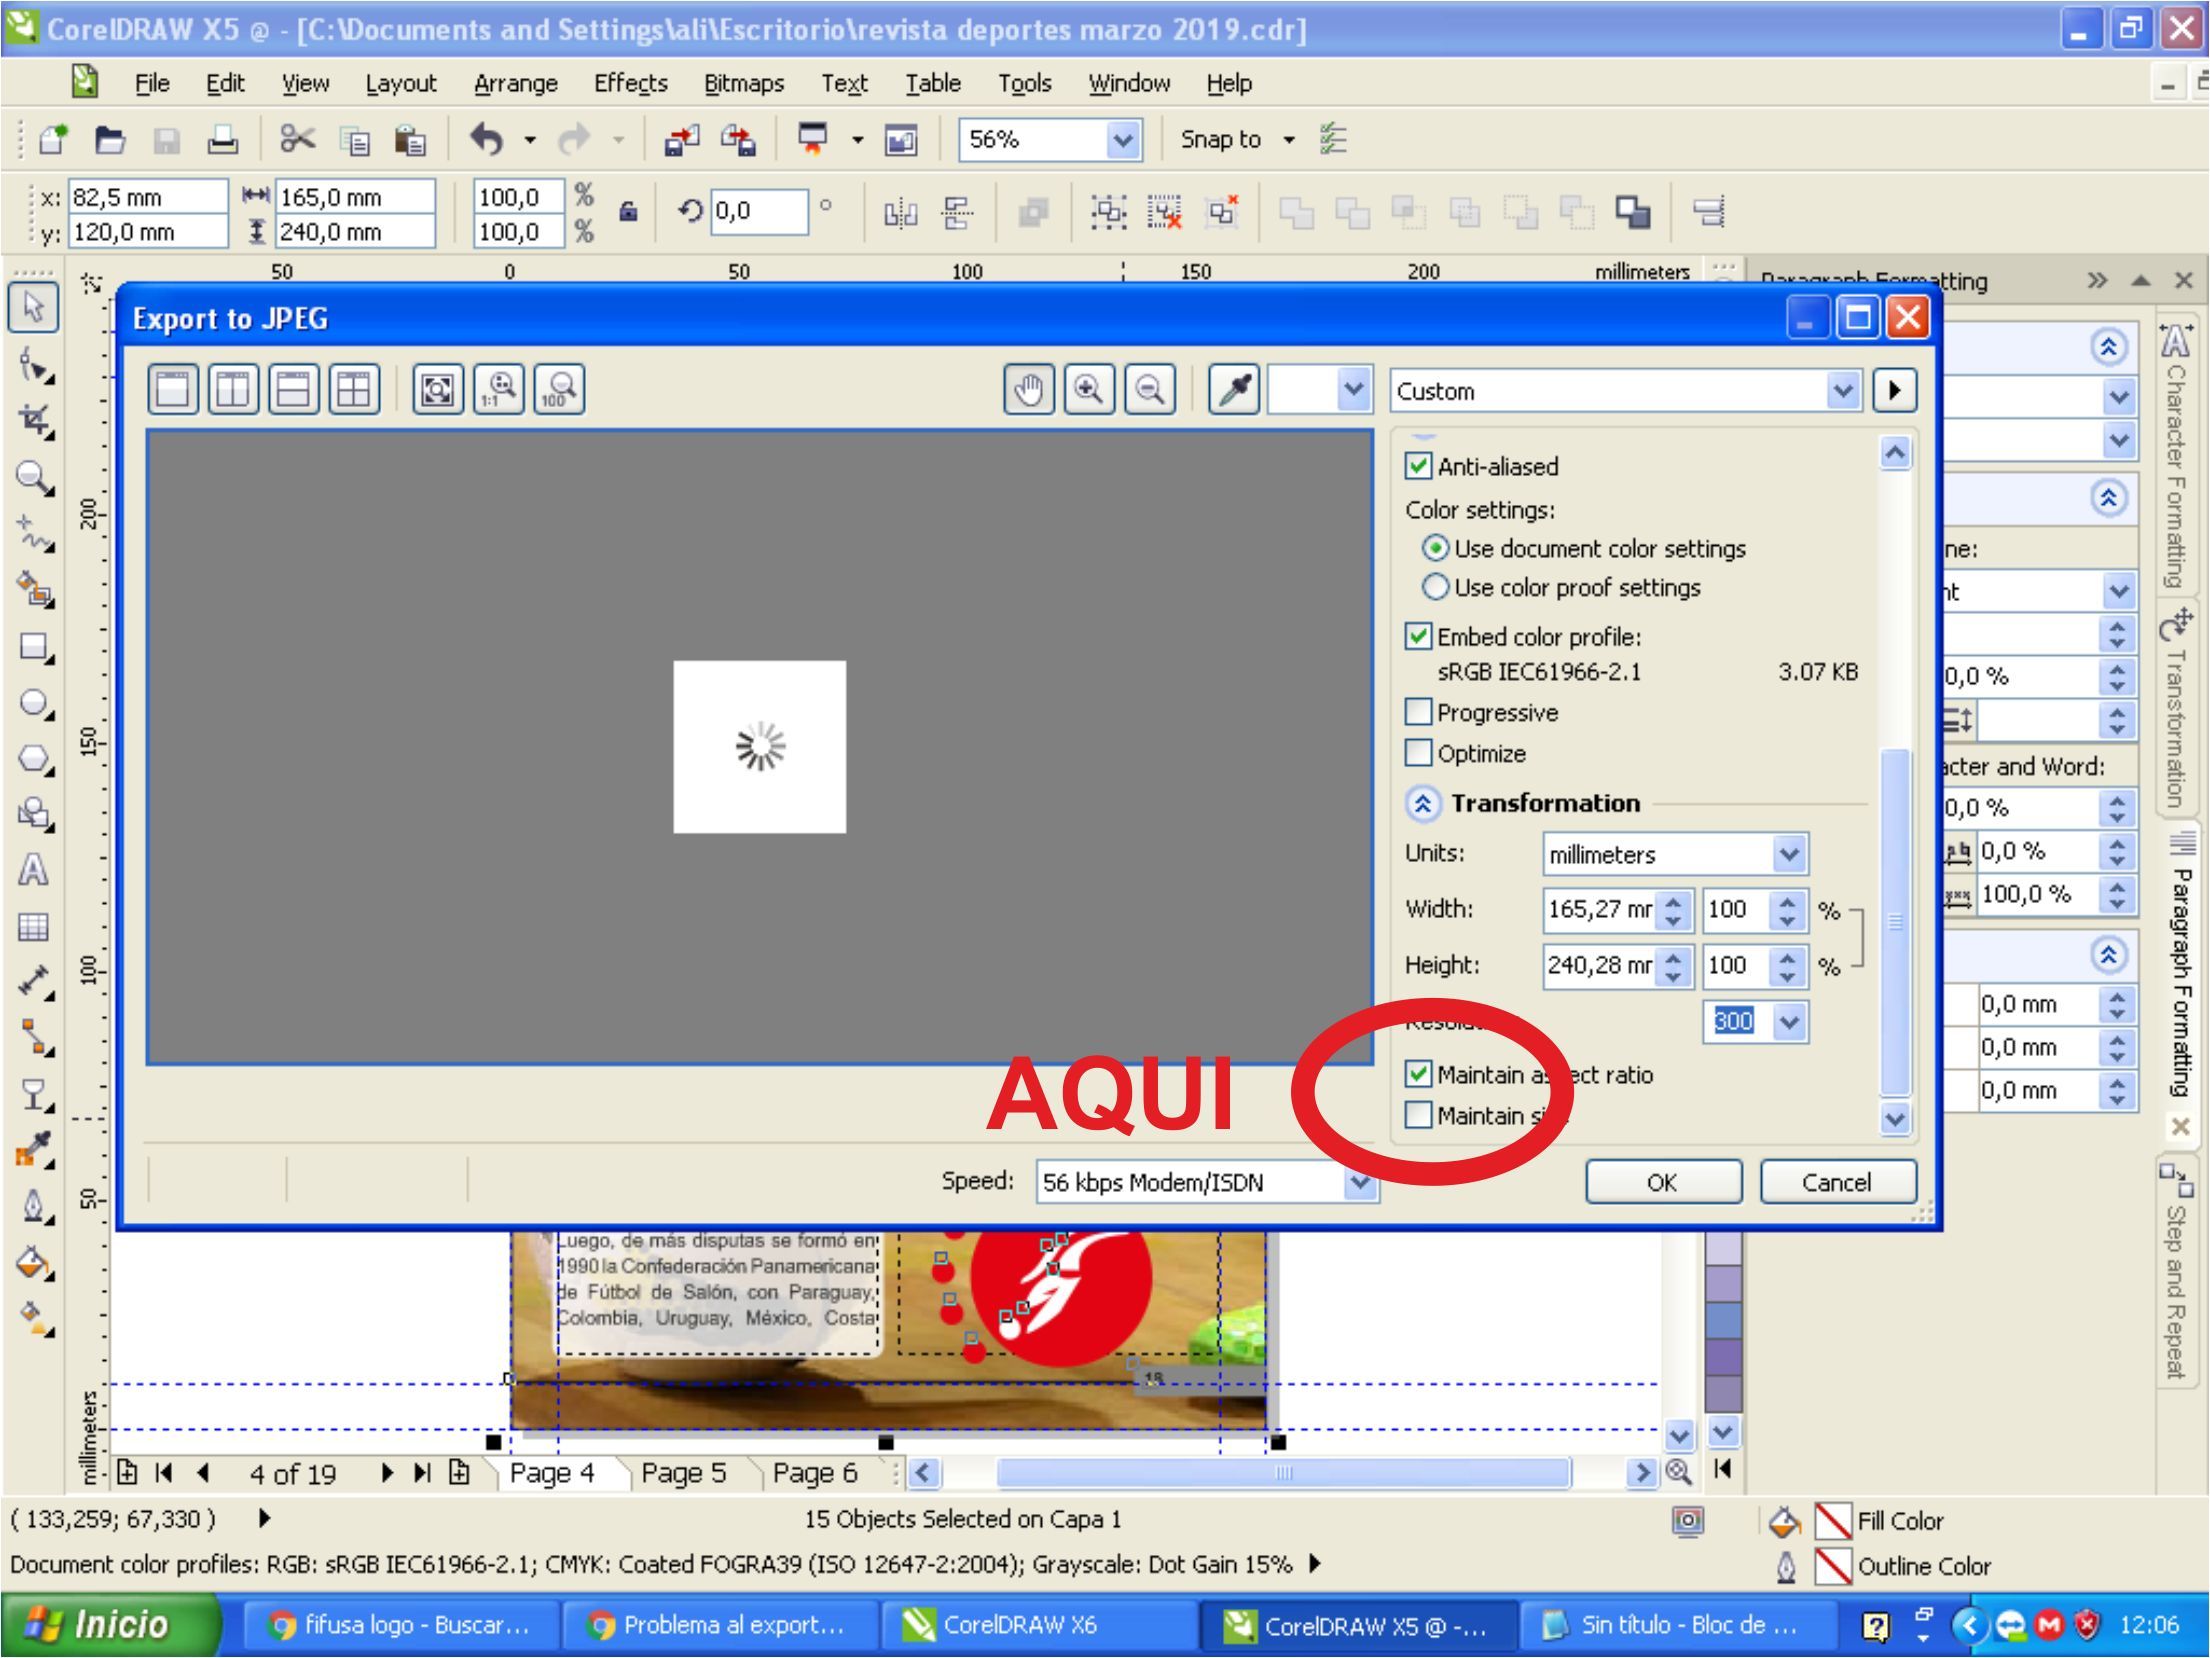2210x1658 pixels.
Task: Open the zoom level 56% dropdown
Action: click(x=1125, y=140)
